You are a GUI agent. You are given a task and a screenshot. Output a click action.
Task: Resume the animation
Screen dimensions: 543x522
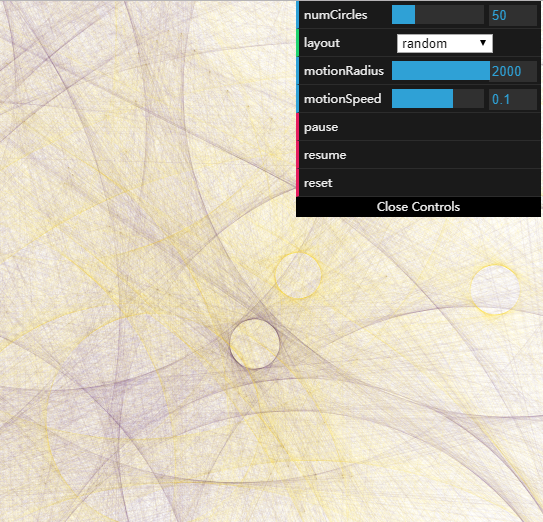pyautogui.click(x=418, y=155)
